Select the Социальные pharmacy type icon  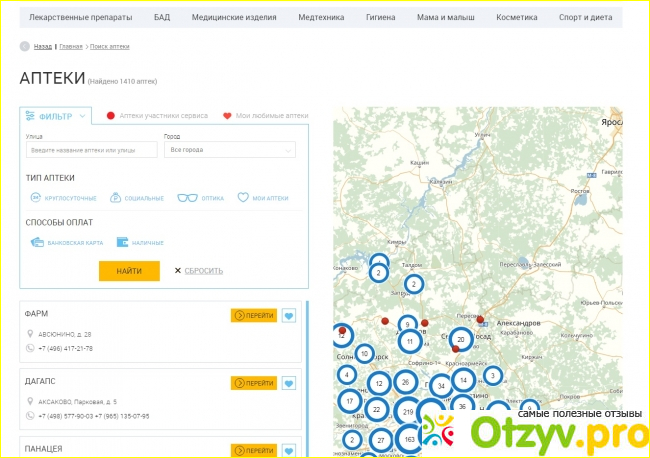coord(116,198)
